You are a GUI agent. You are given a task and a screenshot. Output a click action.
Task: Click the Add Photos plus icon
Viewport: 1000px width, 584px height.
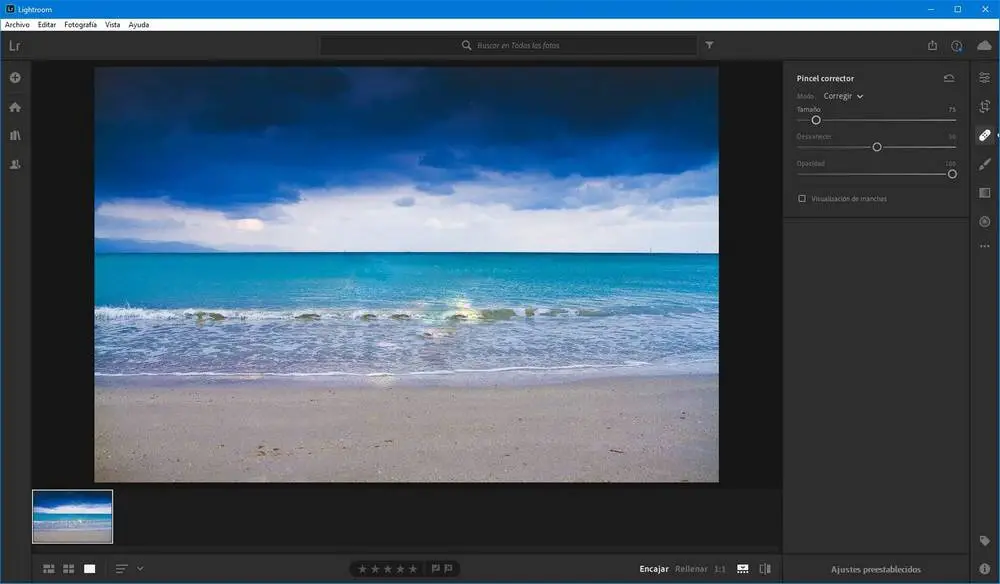tap(15, 78)
